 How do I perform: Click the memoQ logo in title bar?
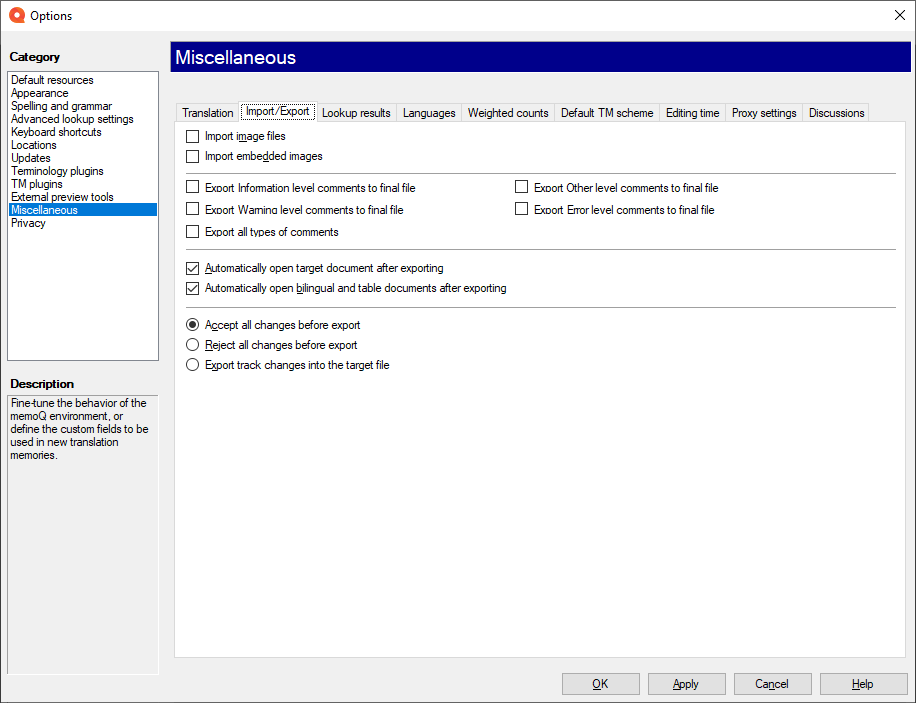14,15
